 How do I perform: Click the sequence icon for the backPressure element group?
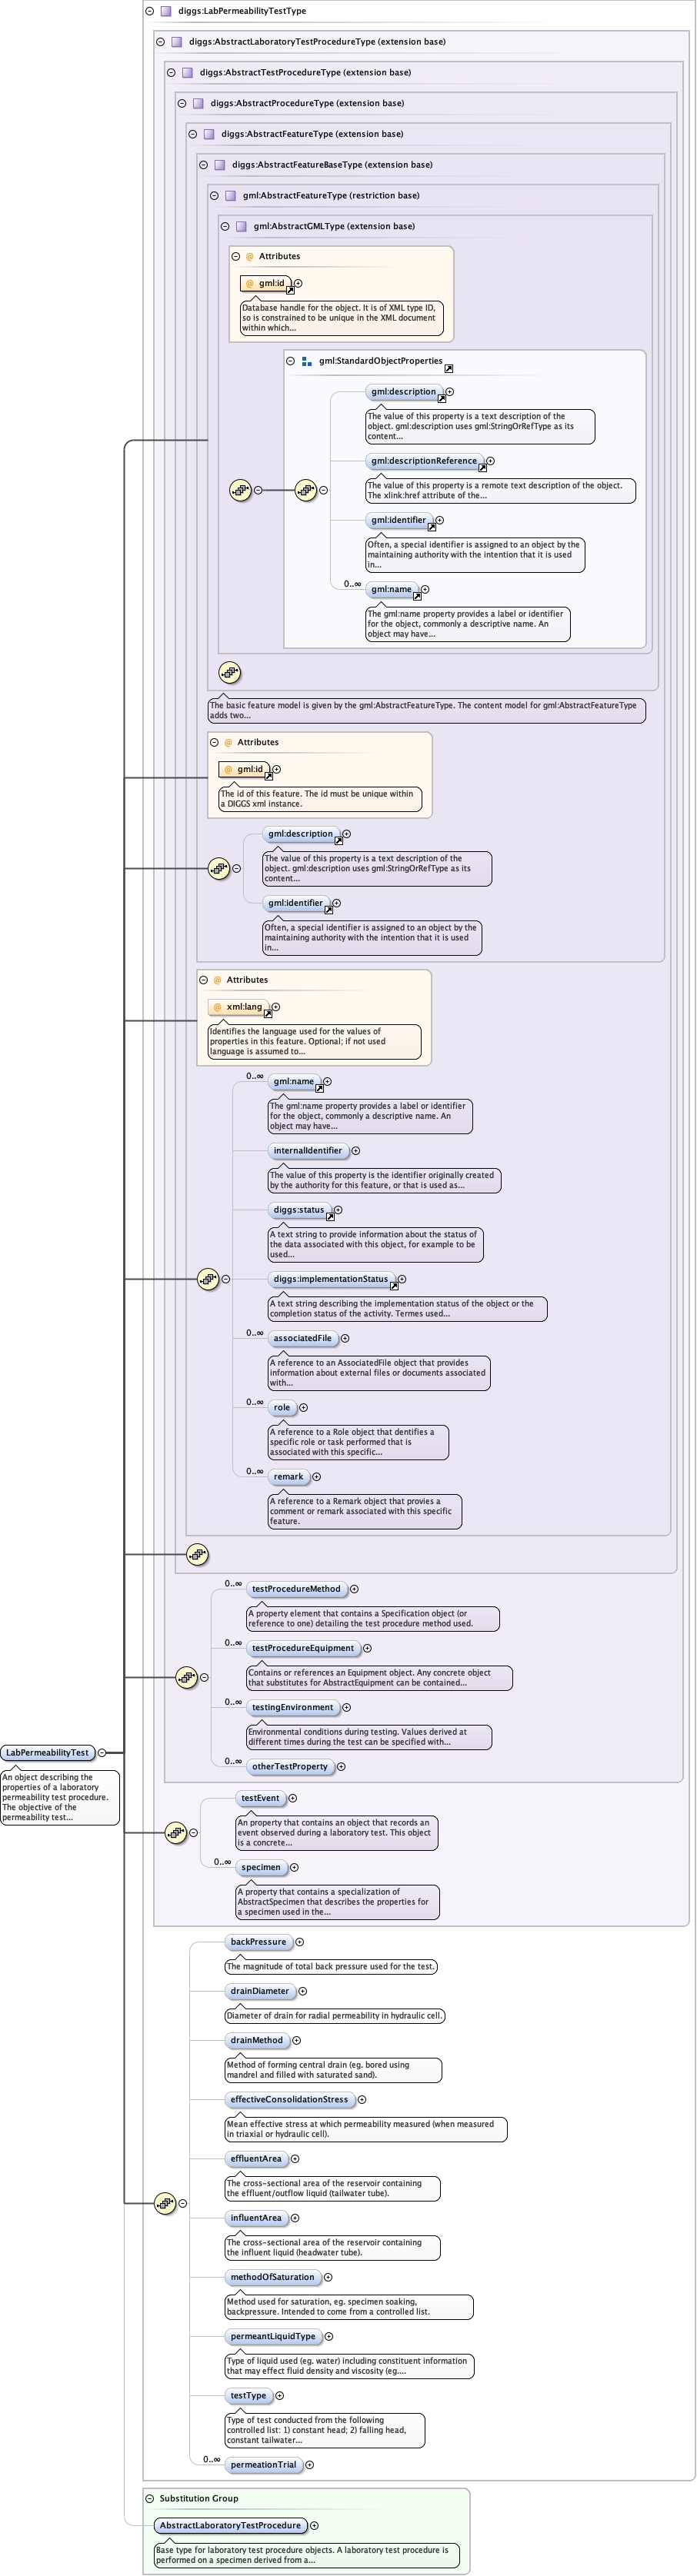165,2203
